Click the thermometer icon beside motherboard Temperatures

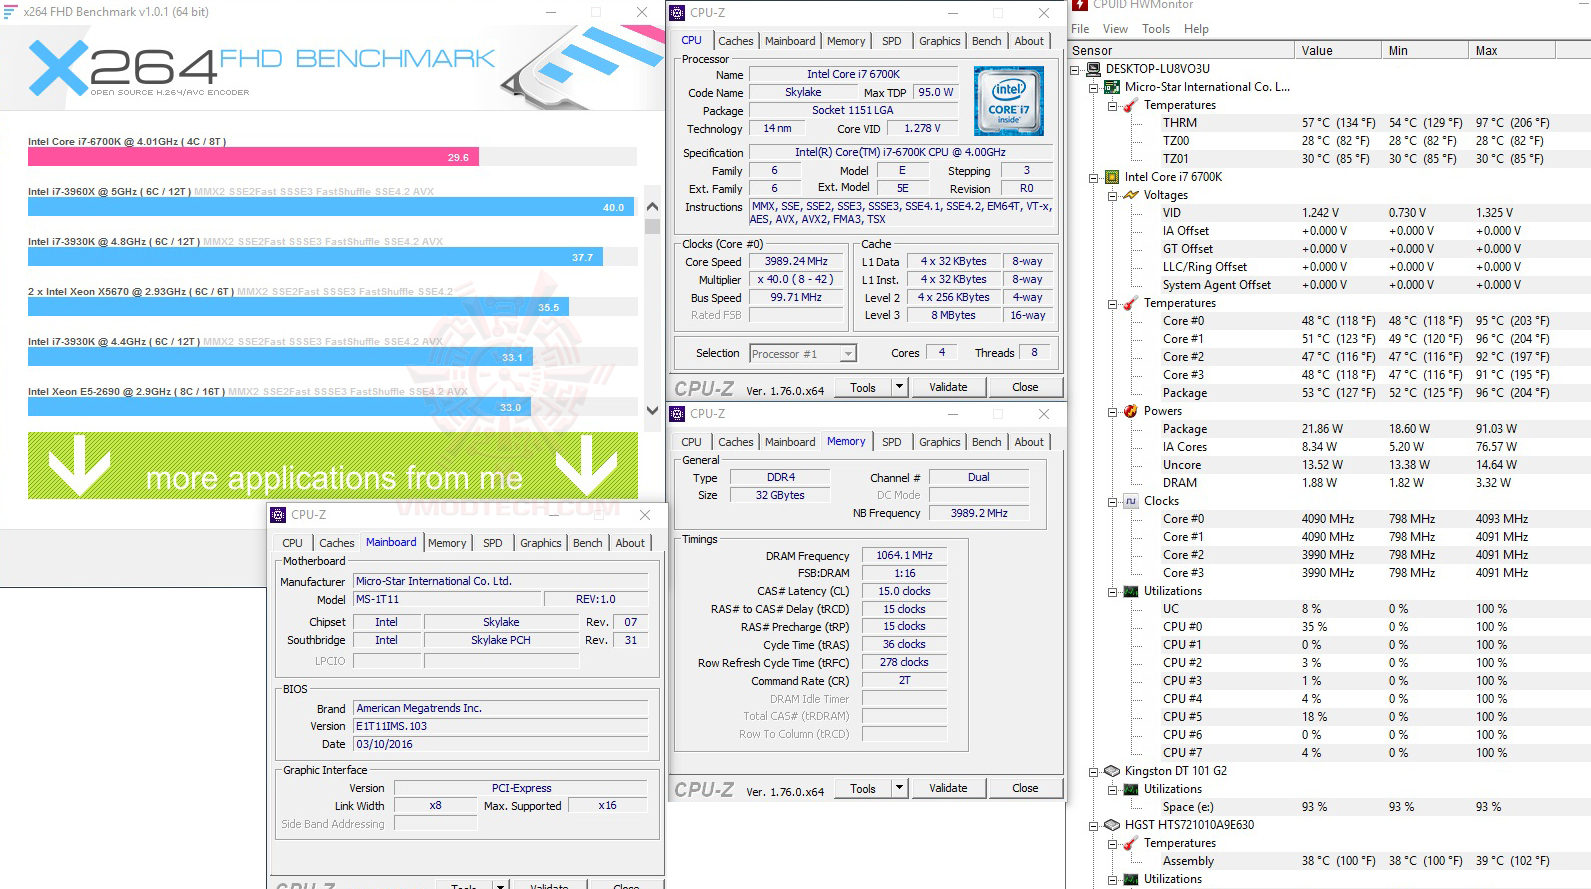pos(1131,105)
